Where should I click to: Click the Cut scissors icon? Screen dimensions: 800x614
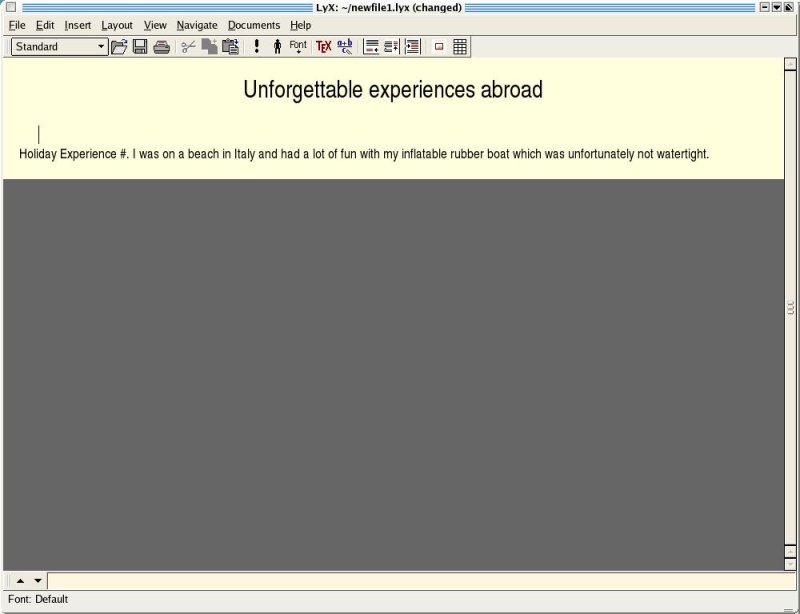click(188, 46)
